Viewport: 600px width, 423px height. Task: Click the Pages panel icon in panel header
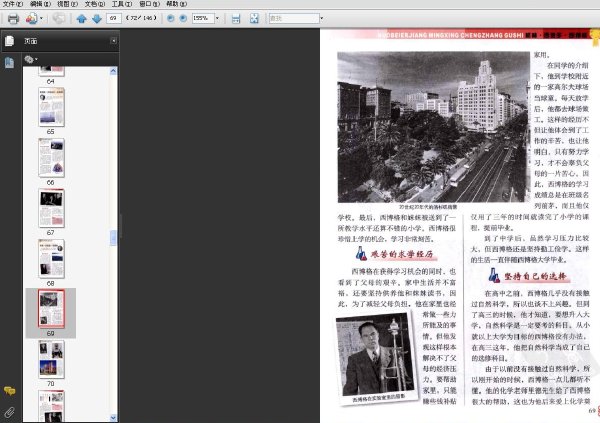(x=10, y=41)
